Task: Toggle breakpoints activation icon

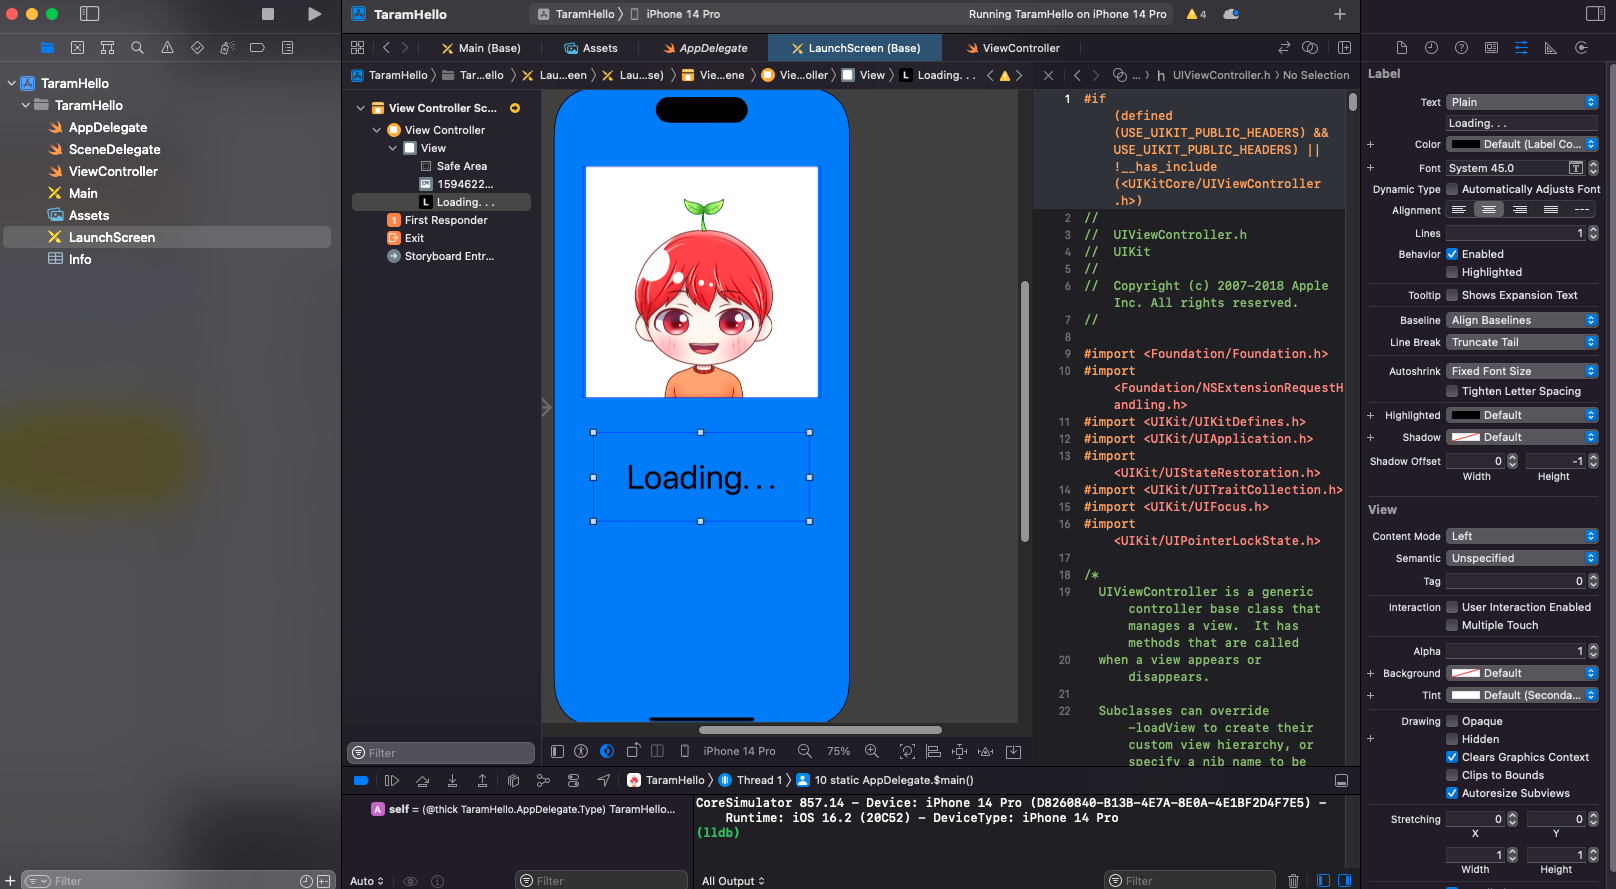Action: (x=361, y=780)
